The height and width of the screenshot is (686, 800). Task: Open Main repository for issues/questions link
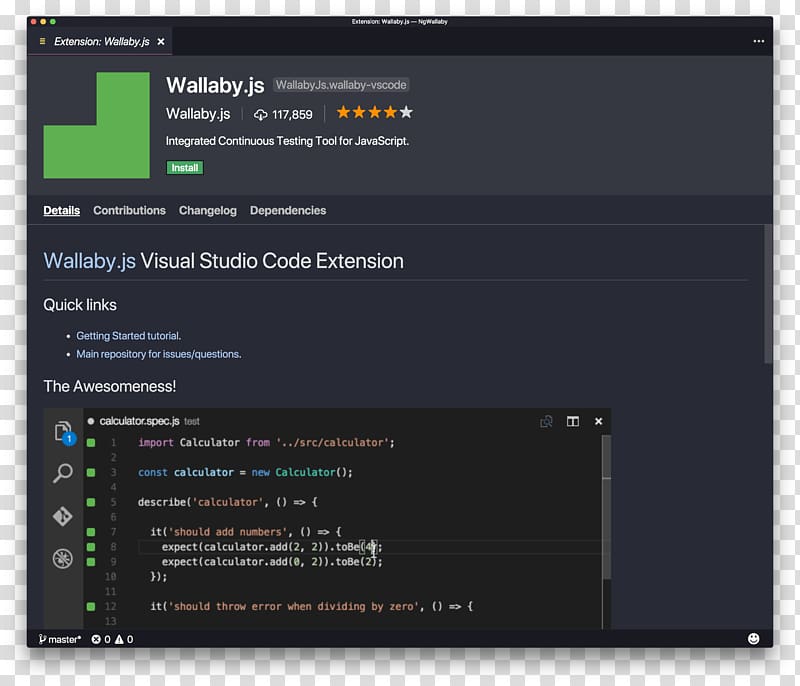click(159, 354)
